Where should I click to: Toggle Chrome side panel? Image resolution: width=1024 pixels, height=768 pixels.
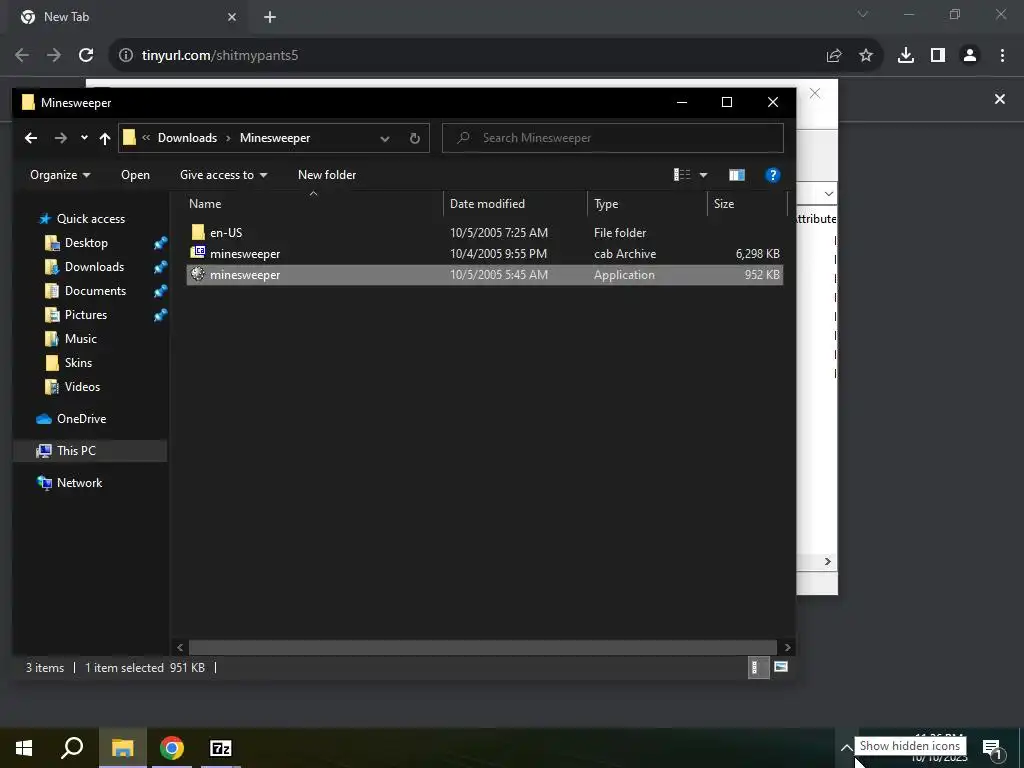[x=938, y=56]
